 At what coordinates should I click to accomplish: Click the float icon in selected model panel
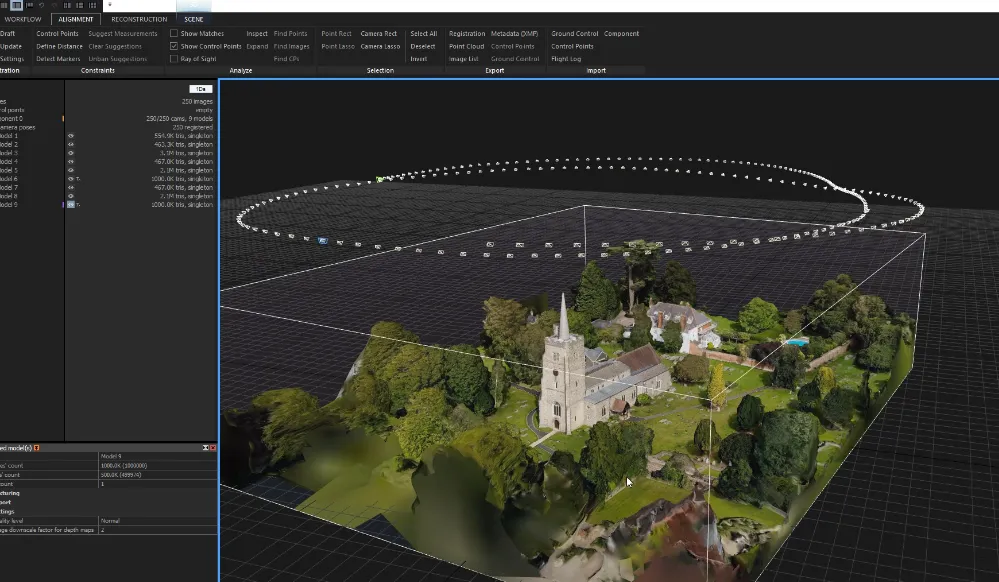point(205,447)
